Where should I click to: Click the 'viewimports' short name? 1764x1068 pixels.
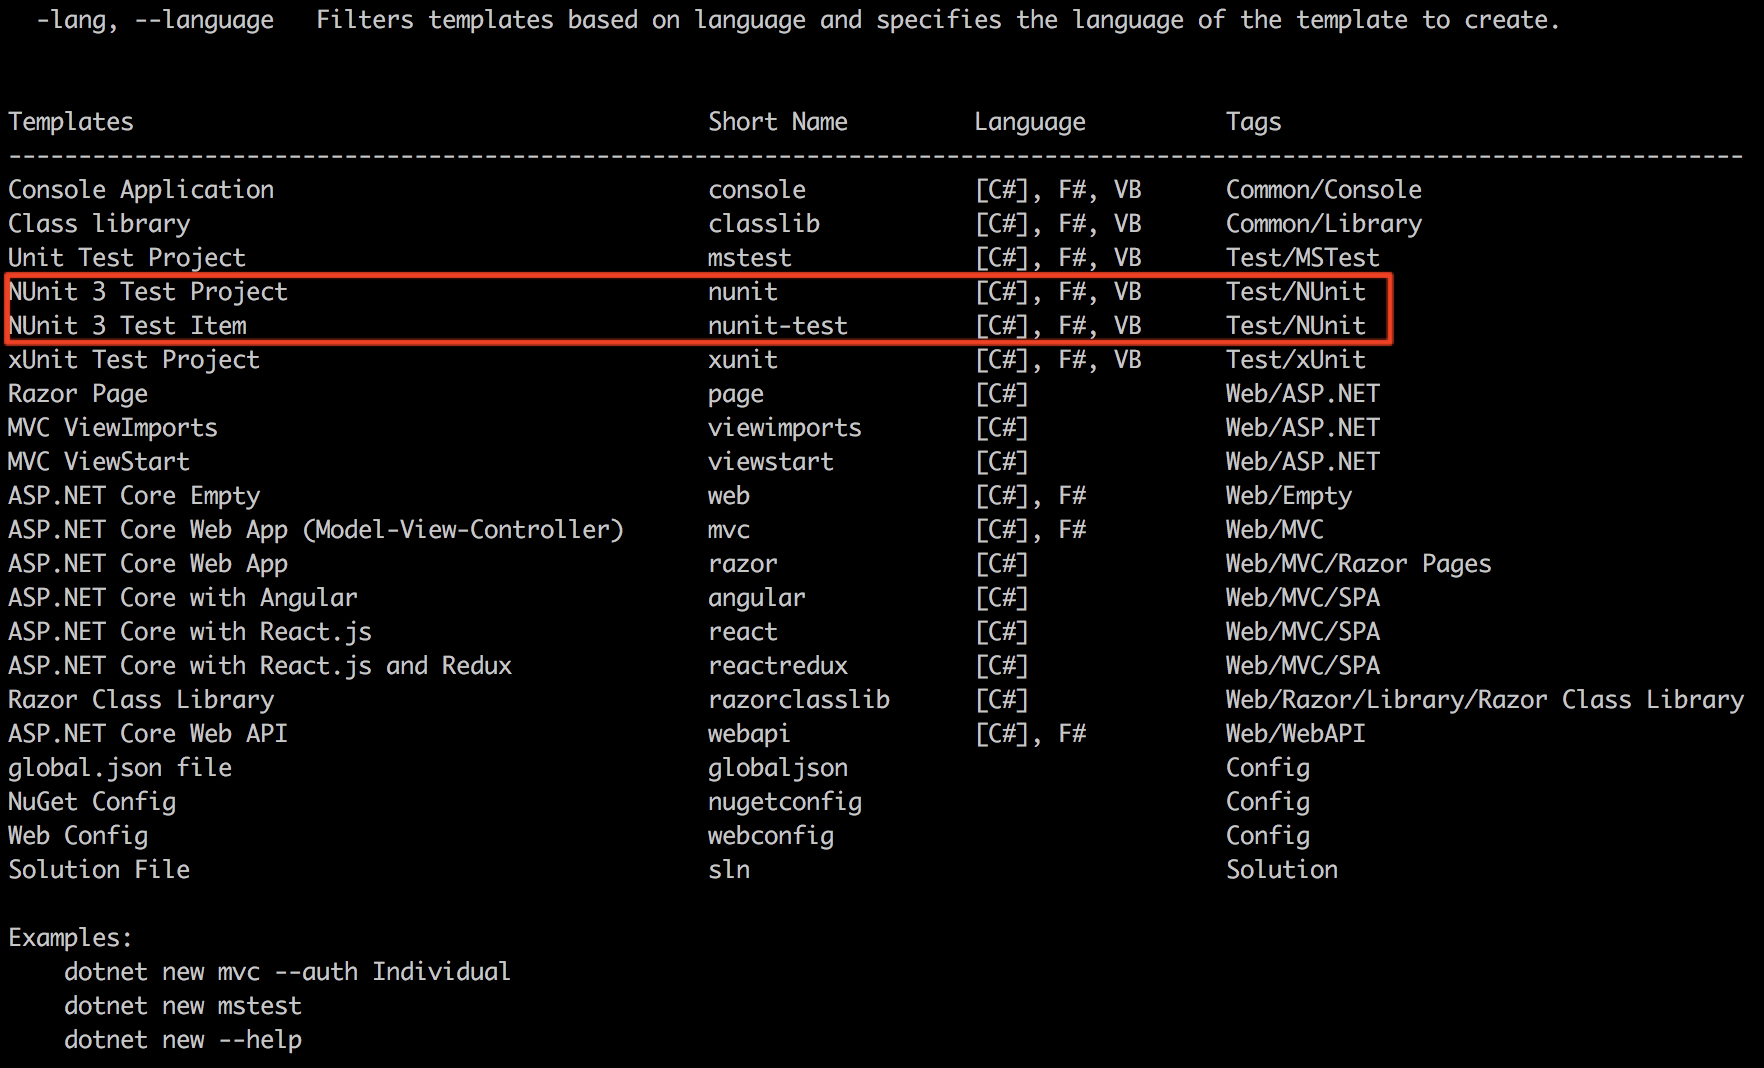click(784, 428)
